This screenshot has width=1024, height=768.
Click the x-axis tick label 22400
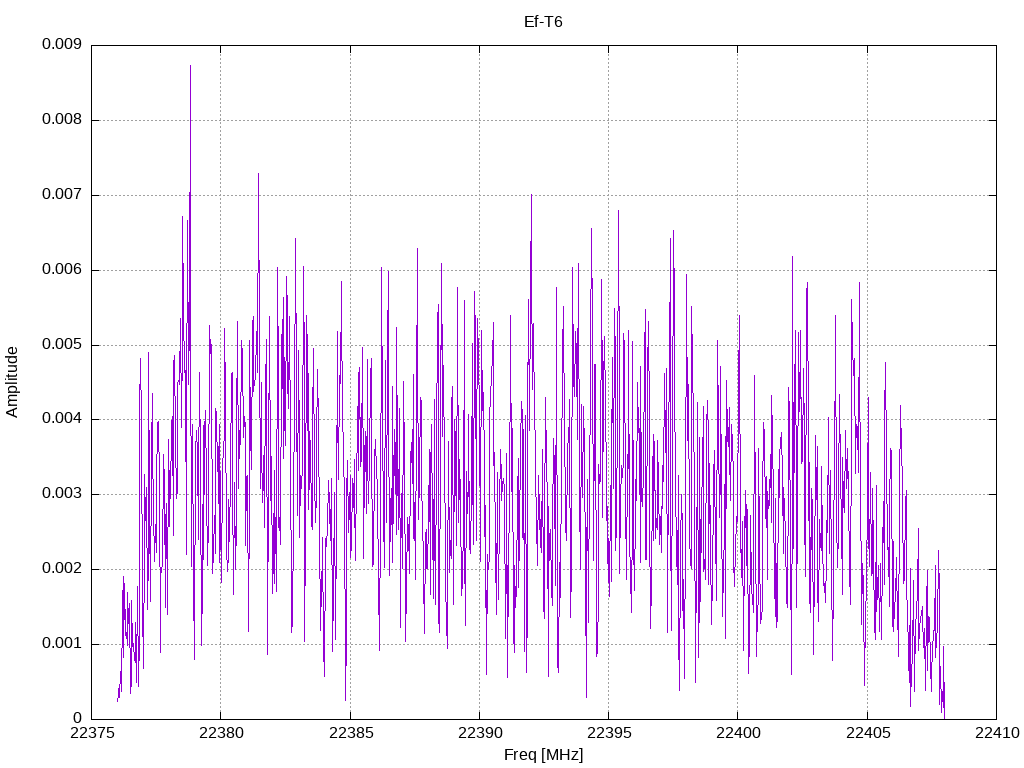tap(739, 733)
